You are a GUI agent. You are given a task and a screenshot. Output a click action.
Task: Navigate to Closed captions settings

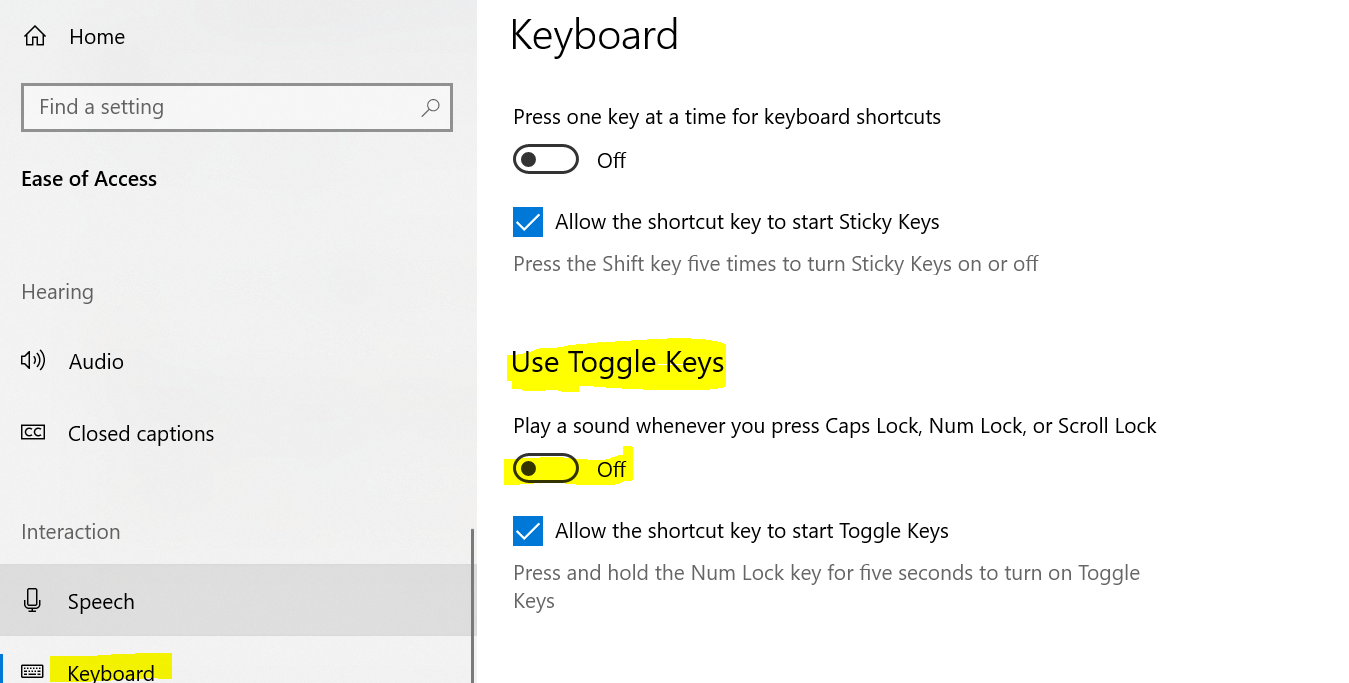(x=140, y=432)
